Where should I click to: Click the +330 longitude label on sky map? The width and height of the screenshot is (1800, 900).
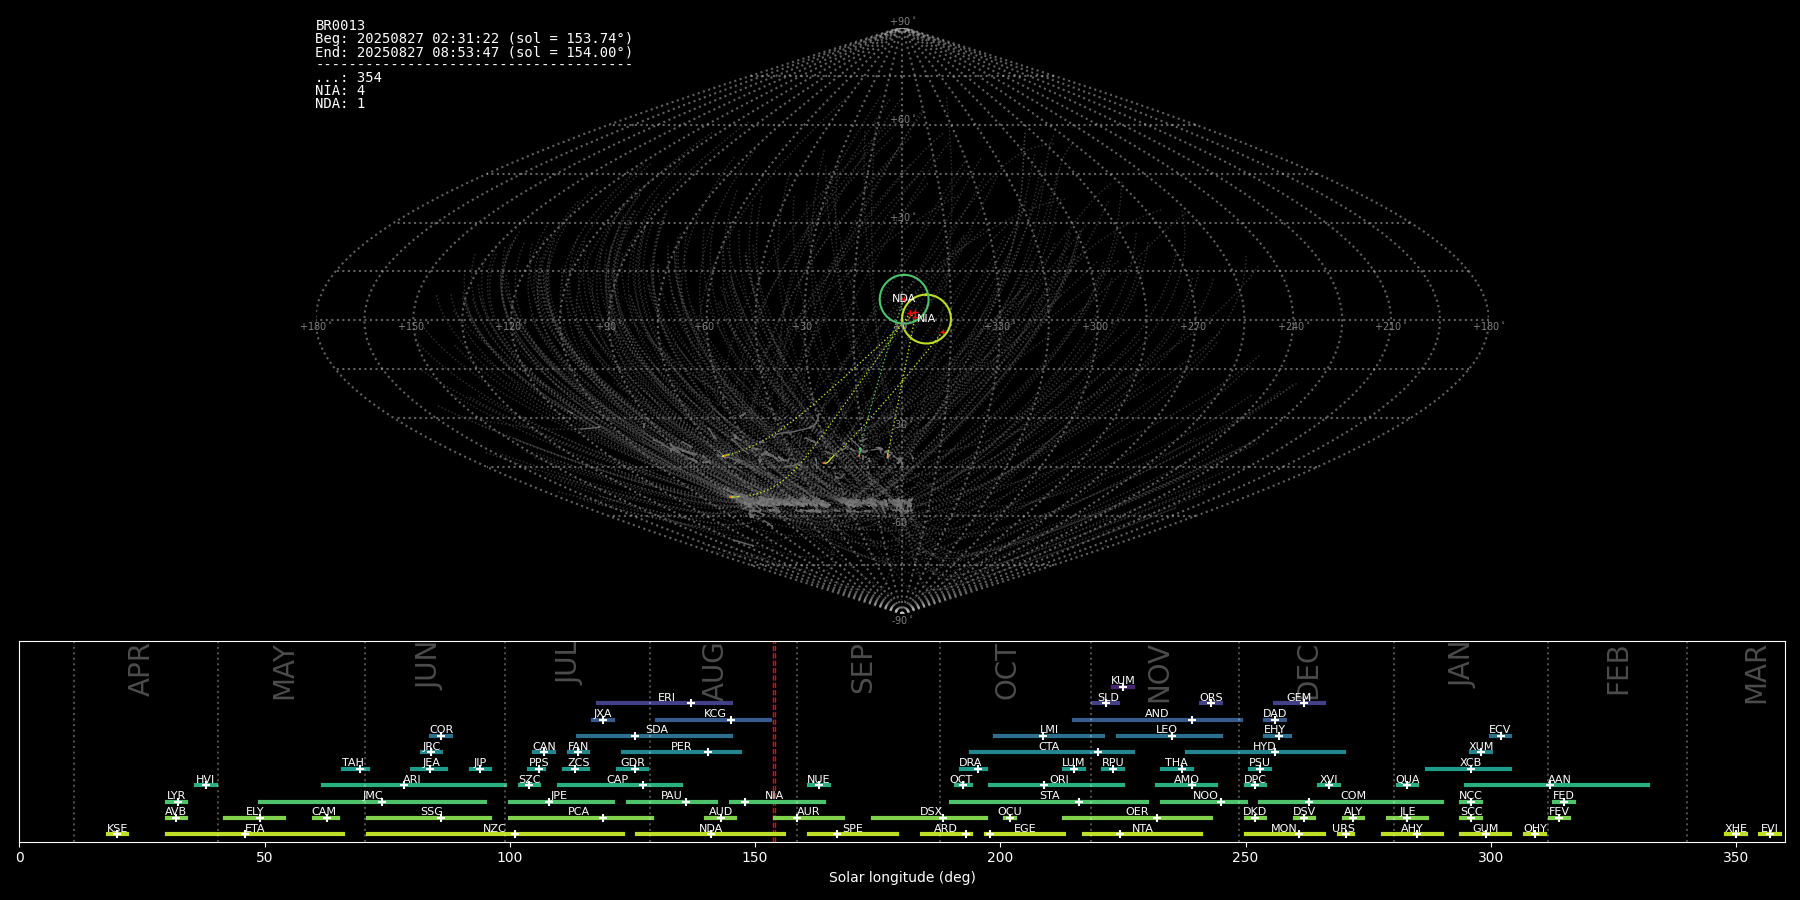click(998, 327)
